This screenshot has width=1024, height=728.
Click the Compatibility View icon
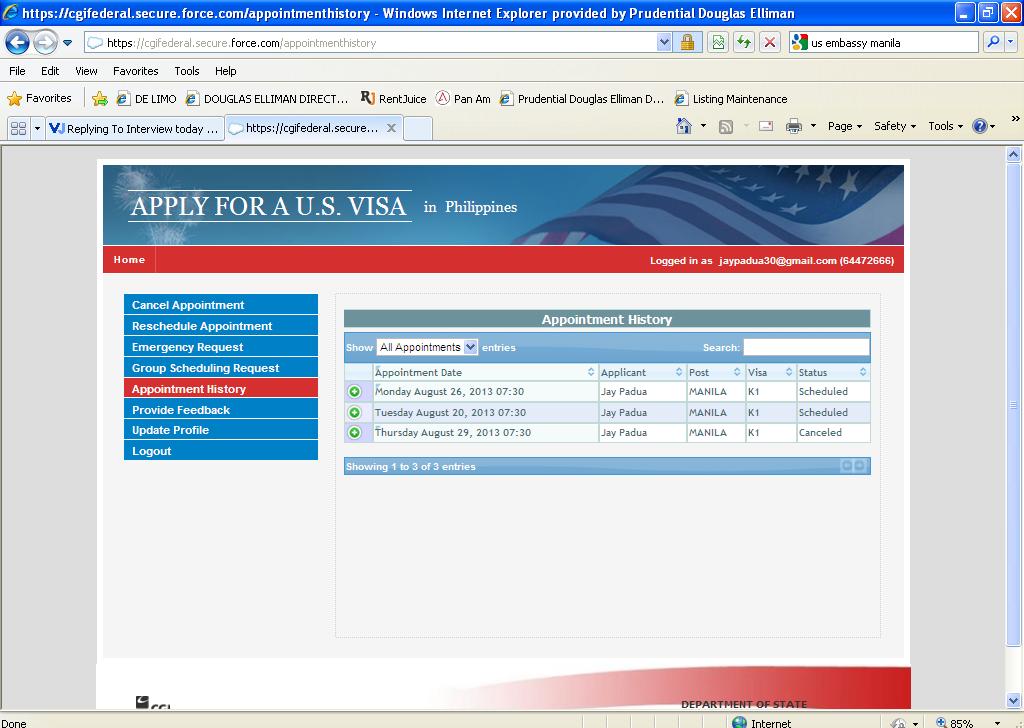718,43
